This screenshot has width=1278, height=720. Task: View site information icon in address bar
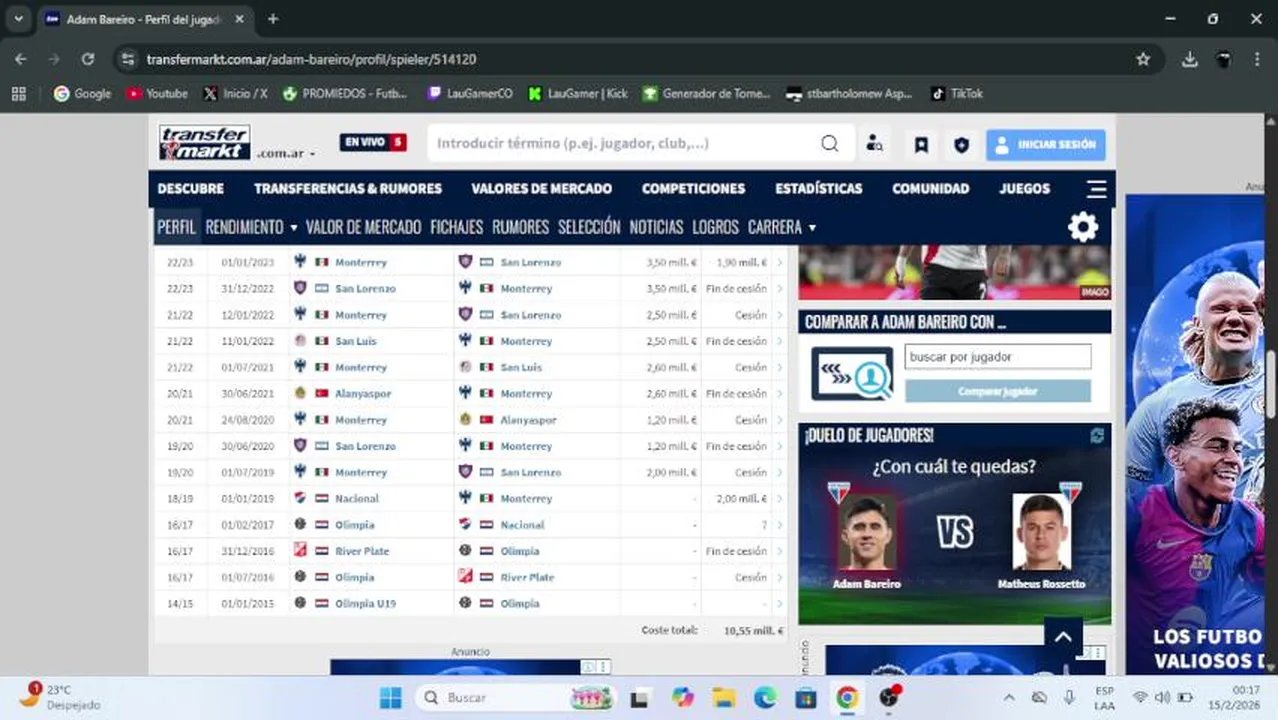[127, 59]
